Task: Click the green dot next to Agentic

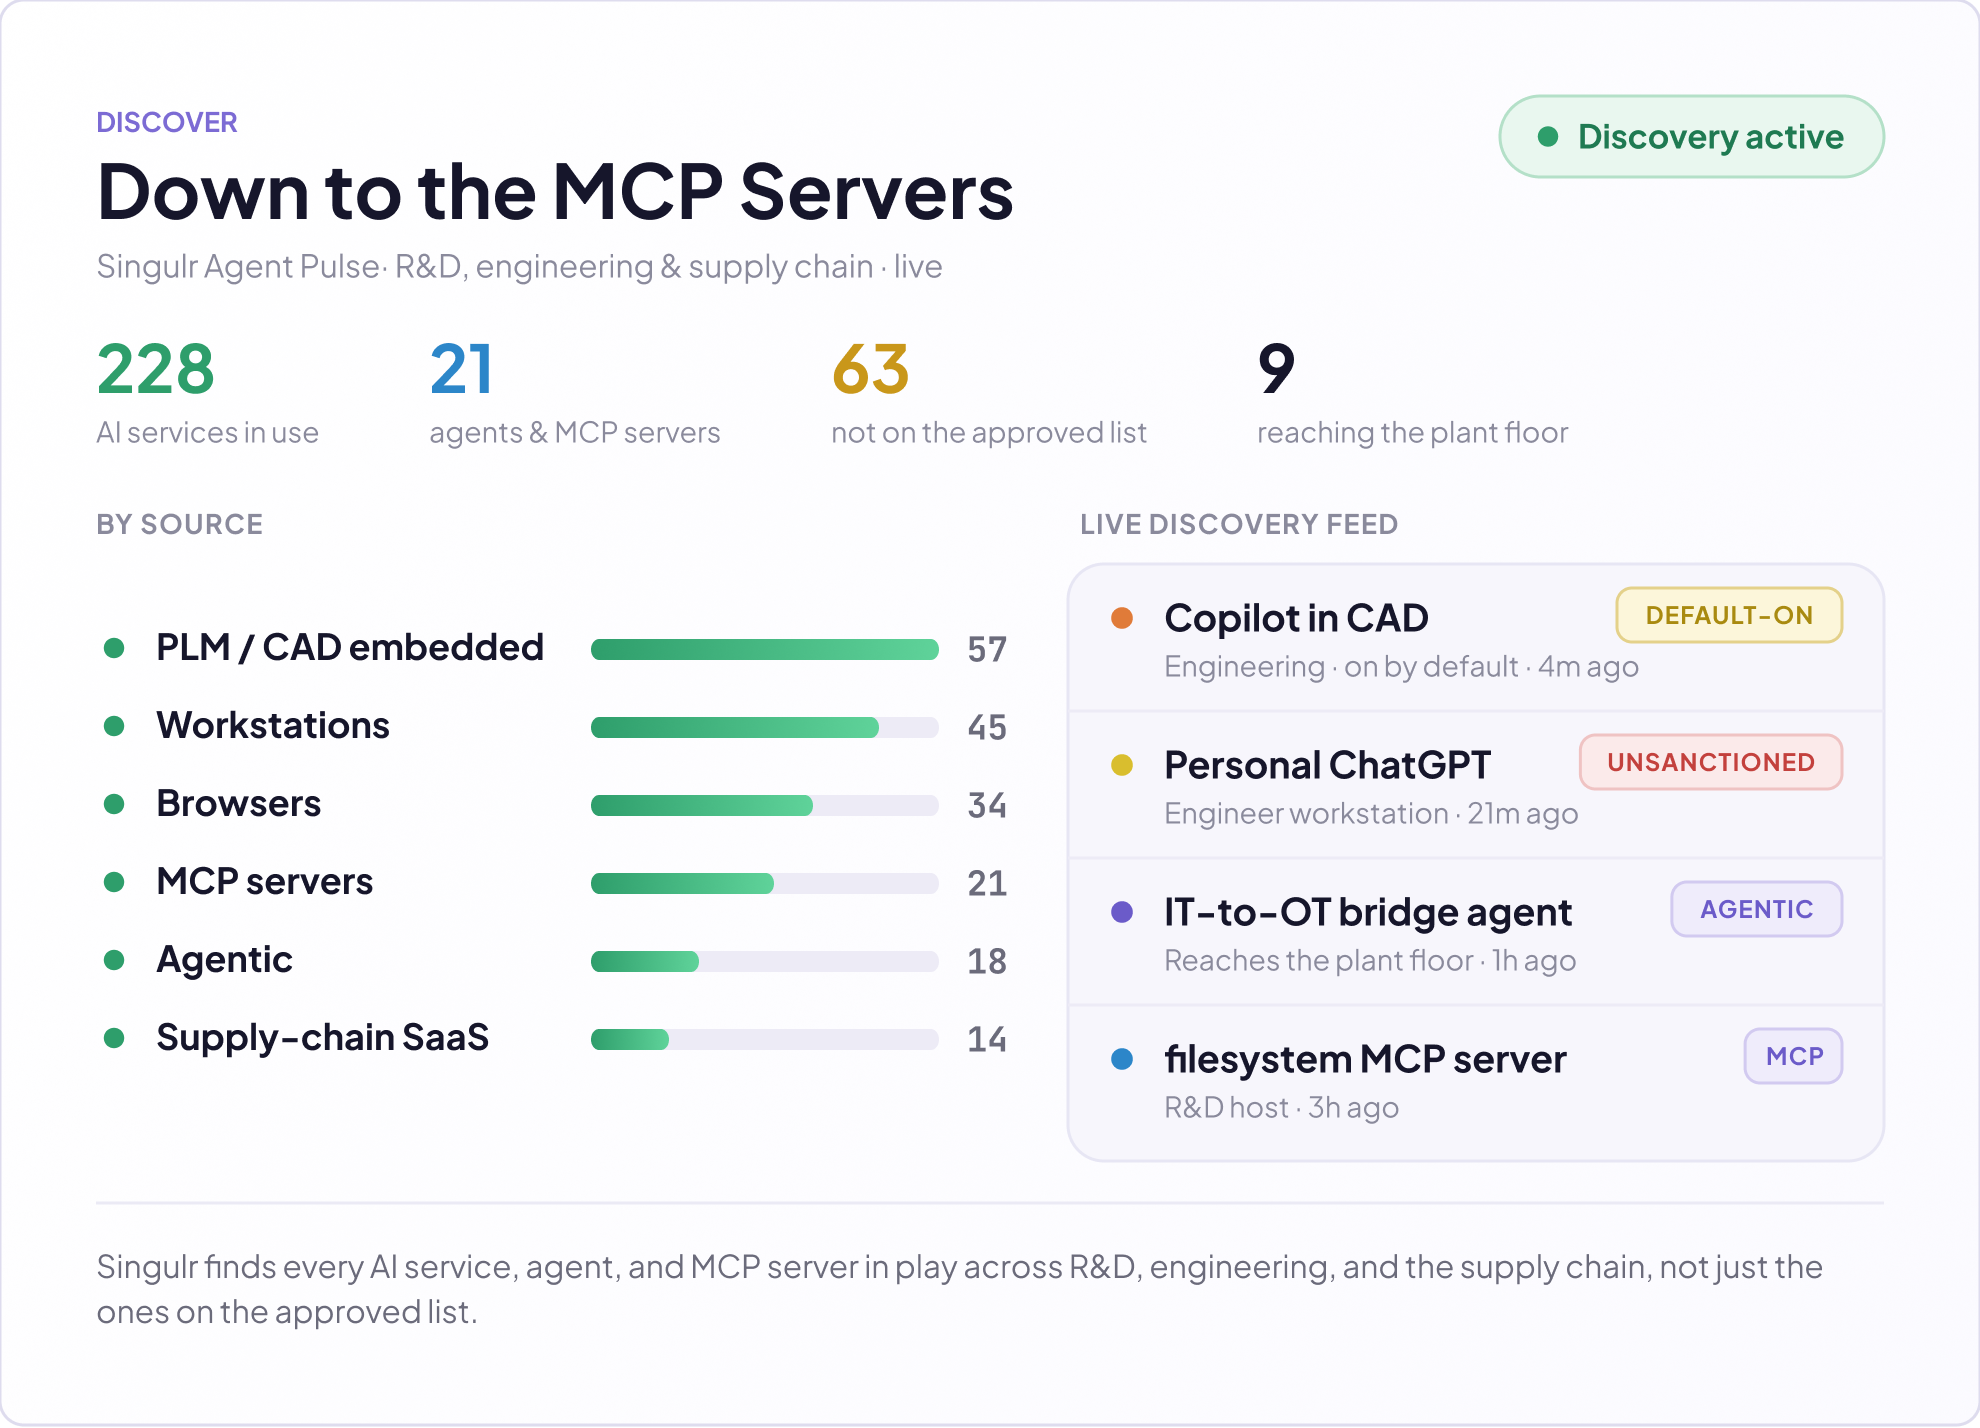Action: coord(114,960)
